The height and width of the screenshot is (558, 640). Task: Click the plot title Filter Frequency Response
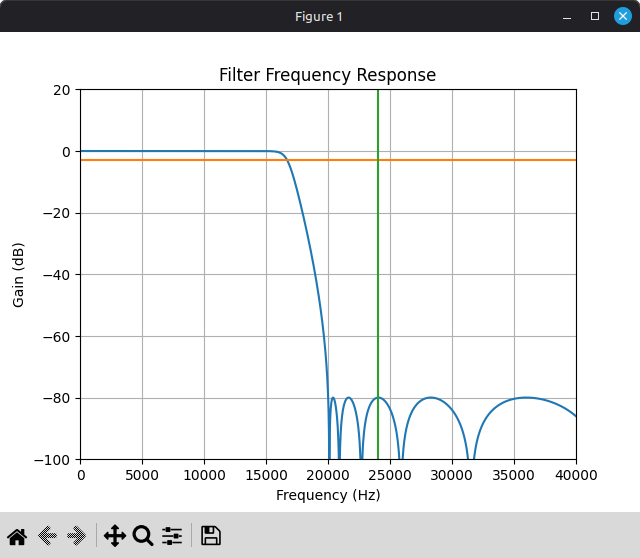(x=327, y=76)
